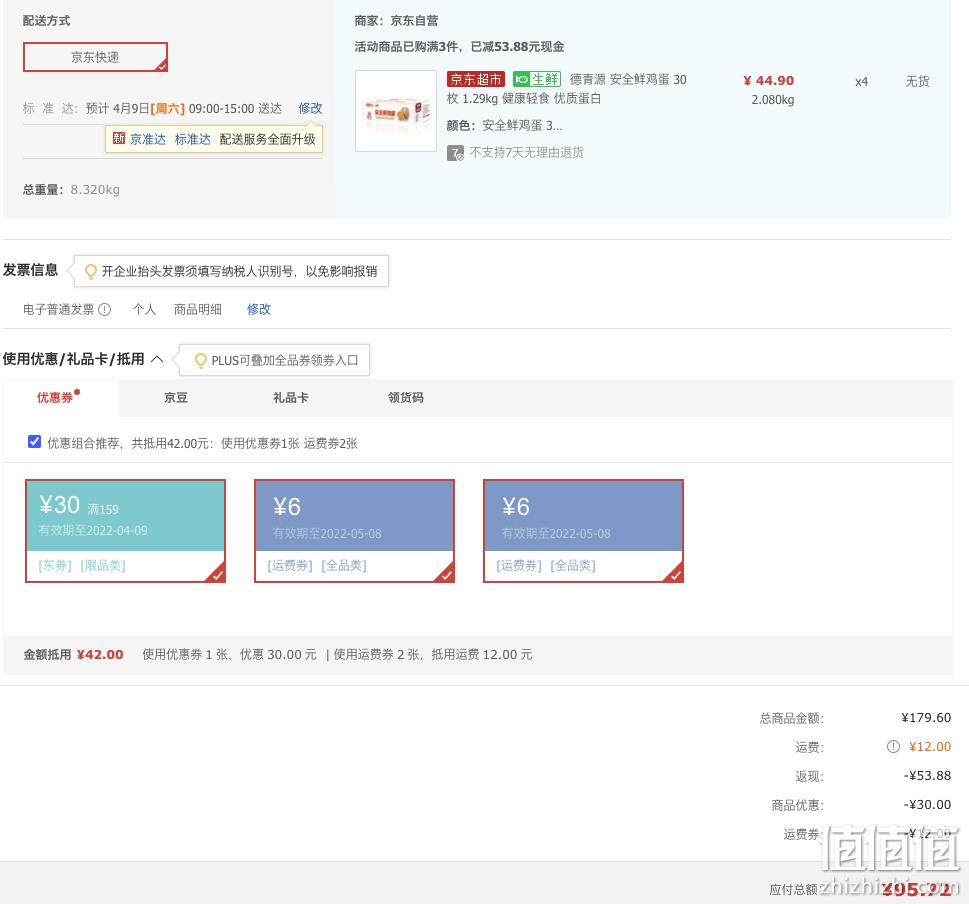
Task: Click the 7-day no-return policy icon
Action: pyautogui.click(x=455, y=153)
